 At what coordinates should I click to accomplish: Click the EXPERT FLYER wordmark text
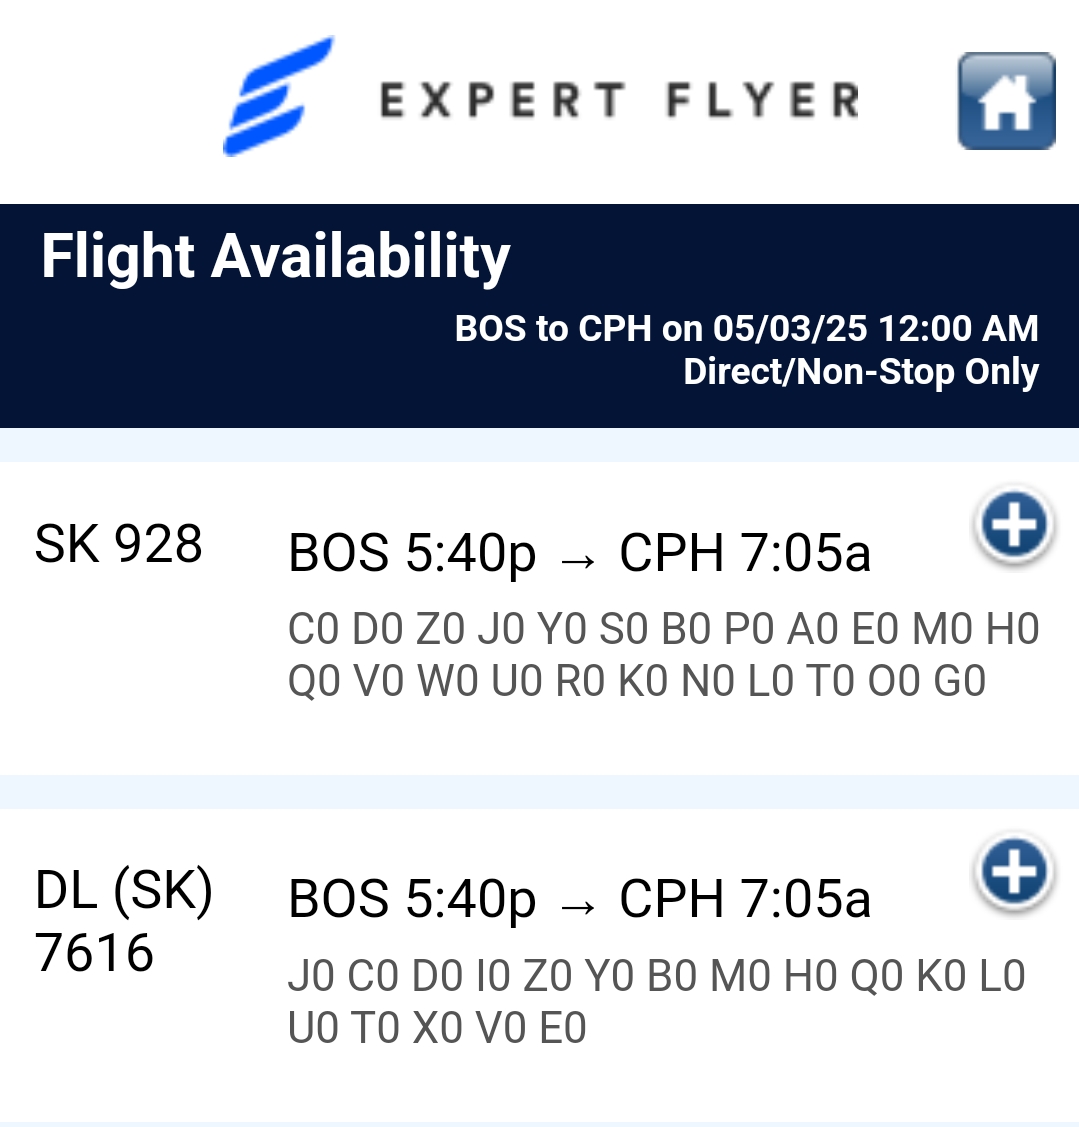[619, 100]
